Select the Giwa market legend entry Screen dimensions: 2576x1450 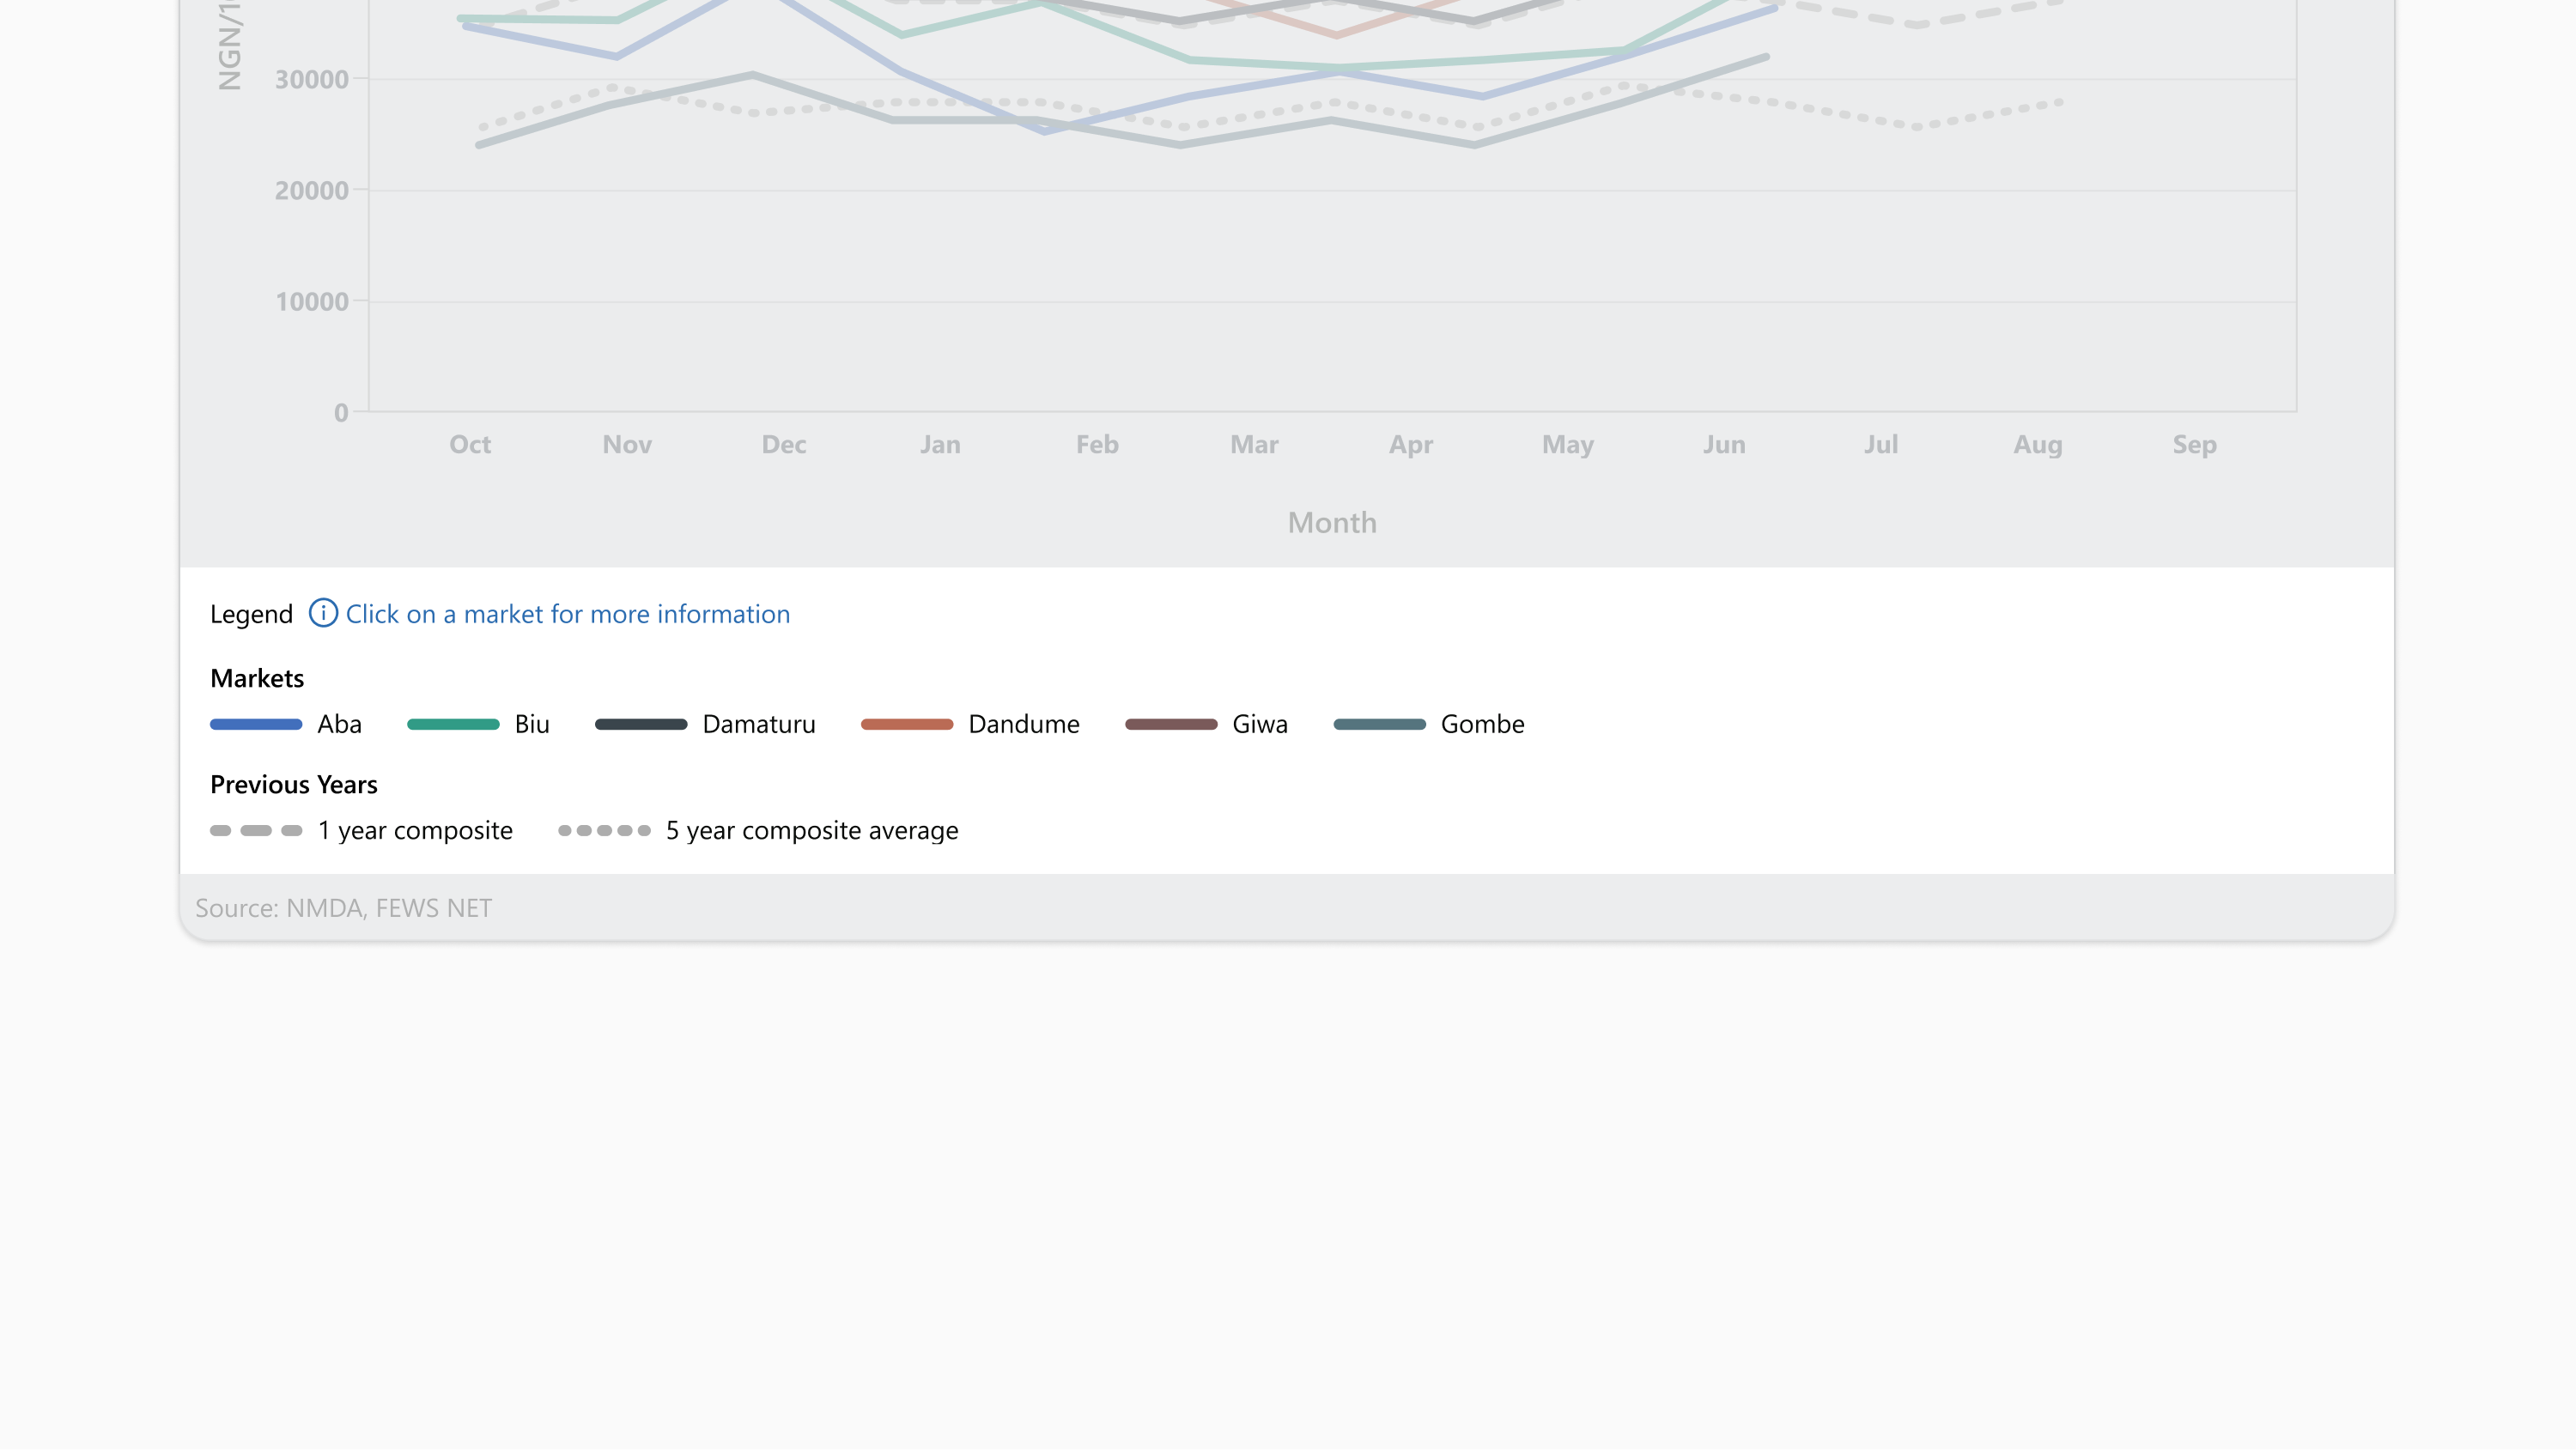1260,724
